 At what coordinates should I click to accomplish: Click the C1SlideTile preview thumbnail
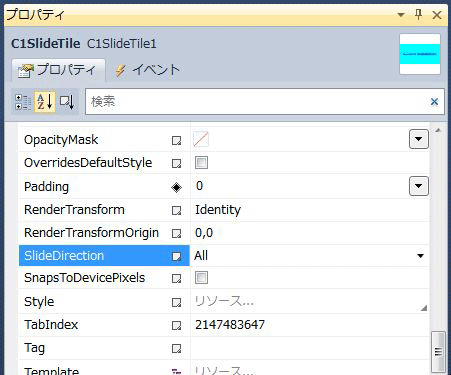click(420, 54)
